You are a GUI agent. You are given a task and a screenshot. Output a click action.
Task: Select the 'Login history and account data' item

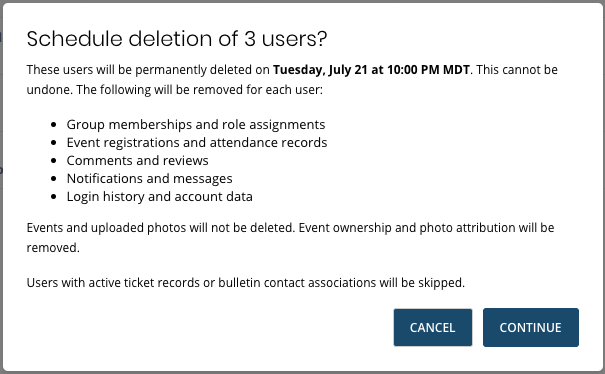pos(159,196)
